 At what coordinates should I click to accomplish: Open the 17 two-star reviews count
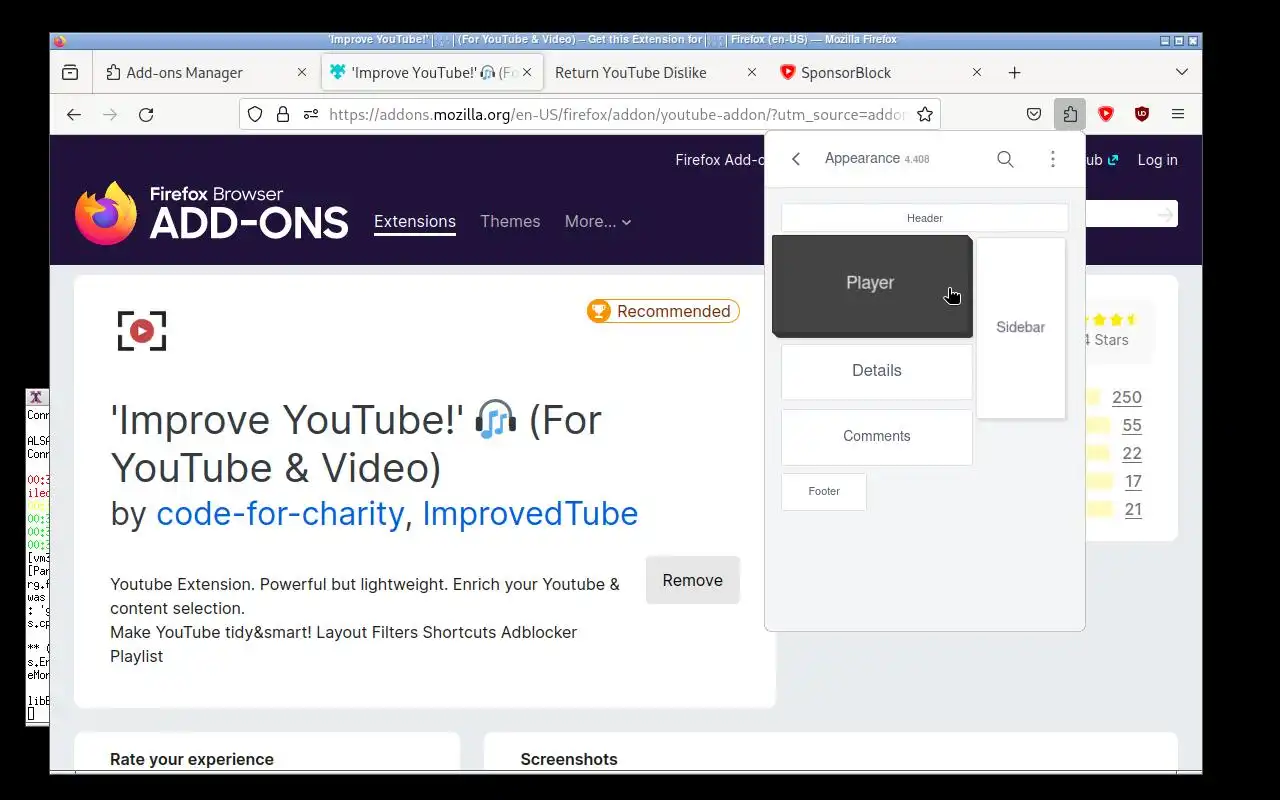[x=1132, y=481]
